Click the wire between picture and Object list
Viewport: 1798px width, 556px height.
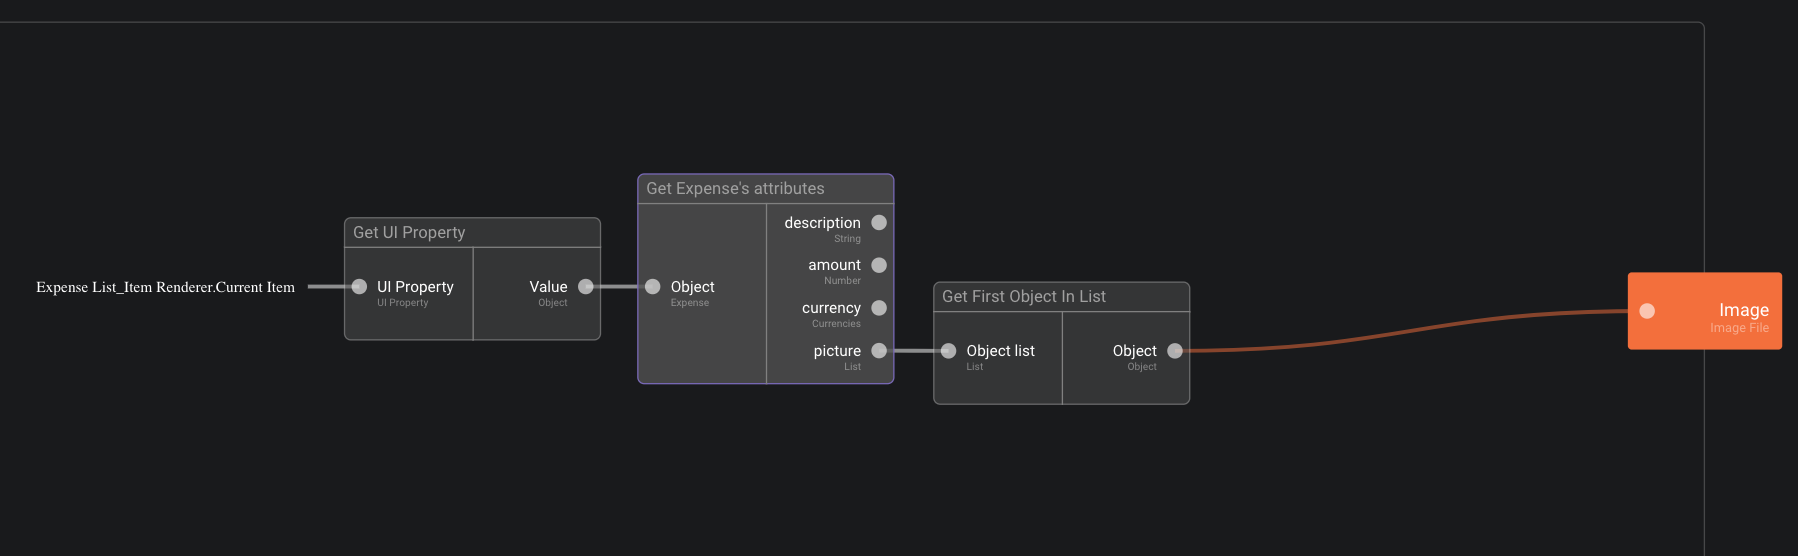pyautogui.click(x=914, y=351)
